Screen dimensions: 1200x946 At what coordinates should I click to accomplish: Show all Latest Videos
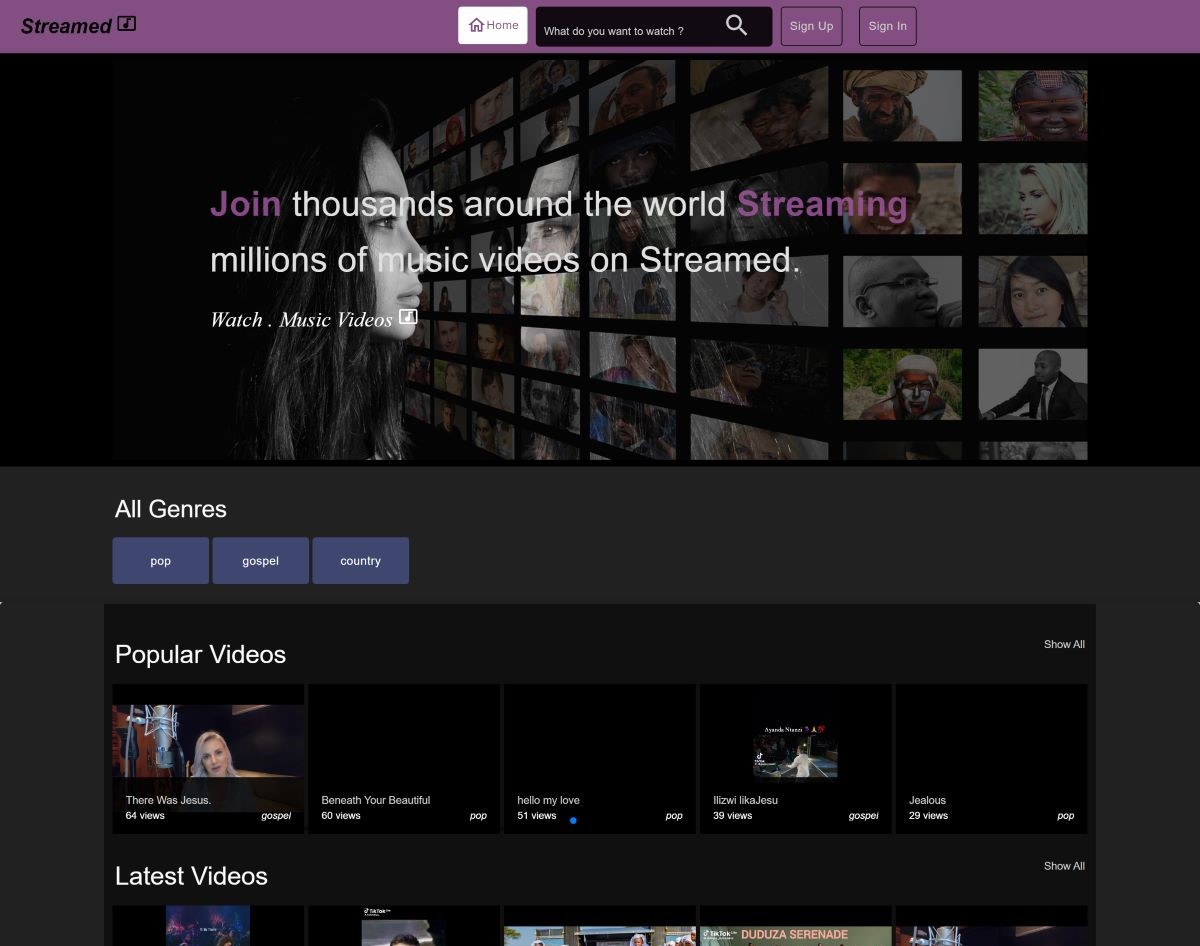click(1064, 866)
